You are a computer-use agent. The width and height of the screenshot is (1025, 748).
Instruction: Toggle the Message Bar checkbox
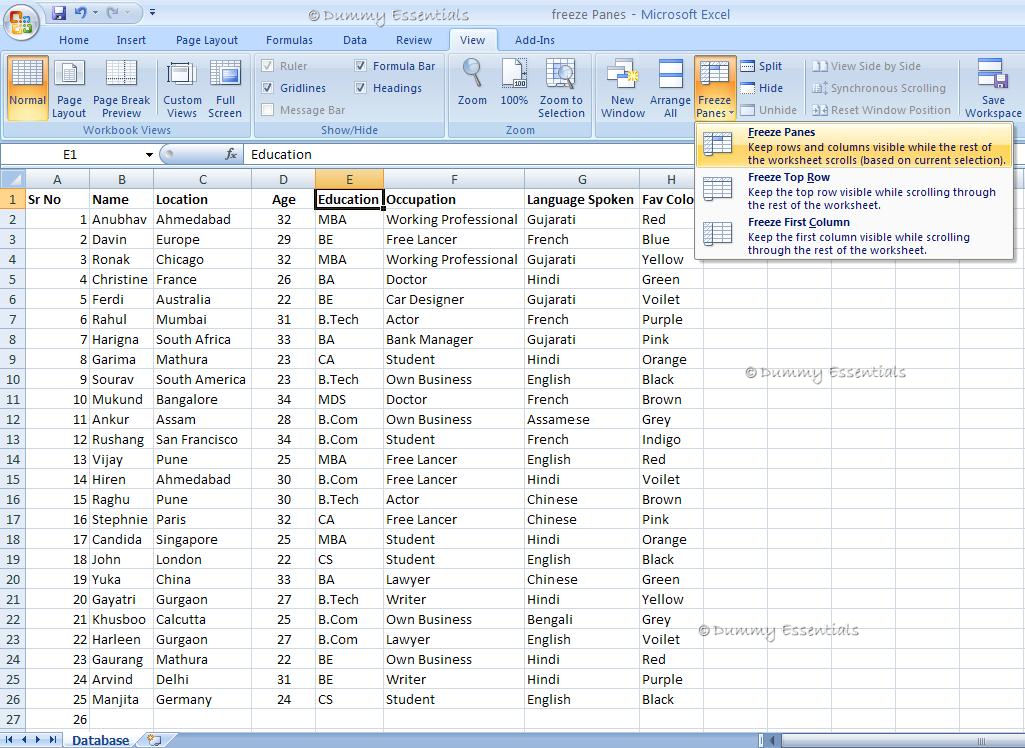[267, 110]
